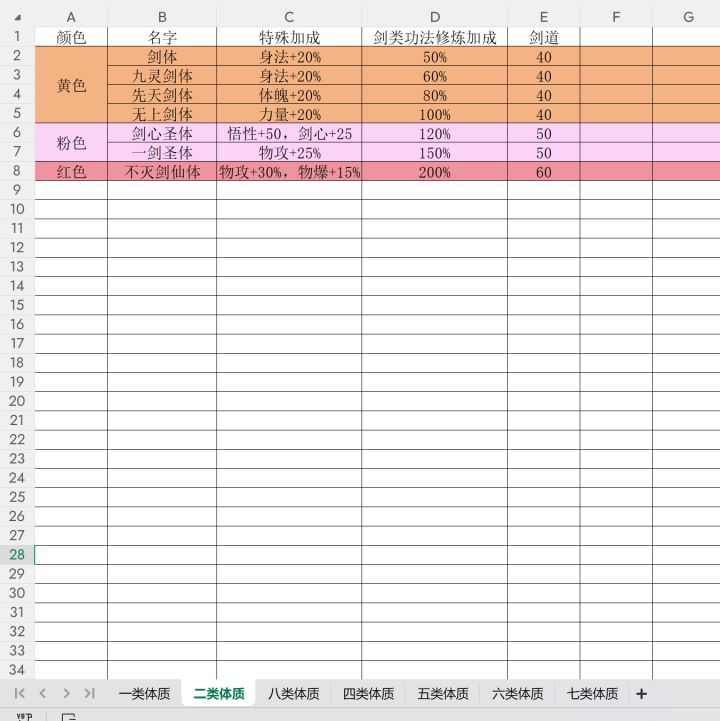The image size is (720, 721).
Task: Select the 二类体质 sheet tab
Action: 219,693
